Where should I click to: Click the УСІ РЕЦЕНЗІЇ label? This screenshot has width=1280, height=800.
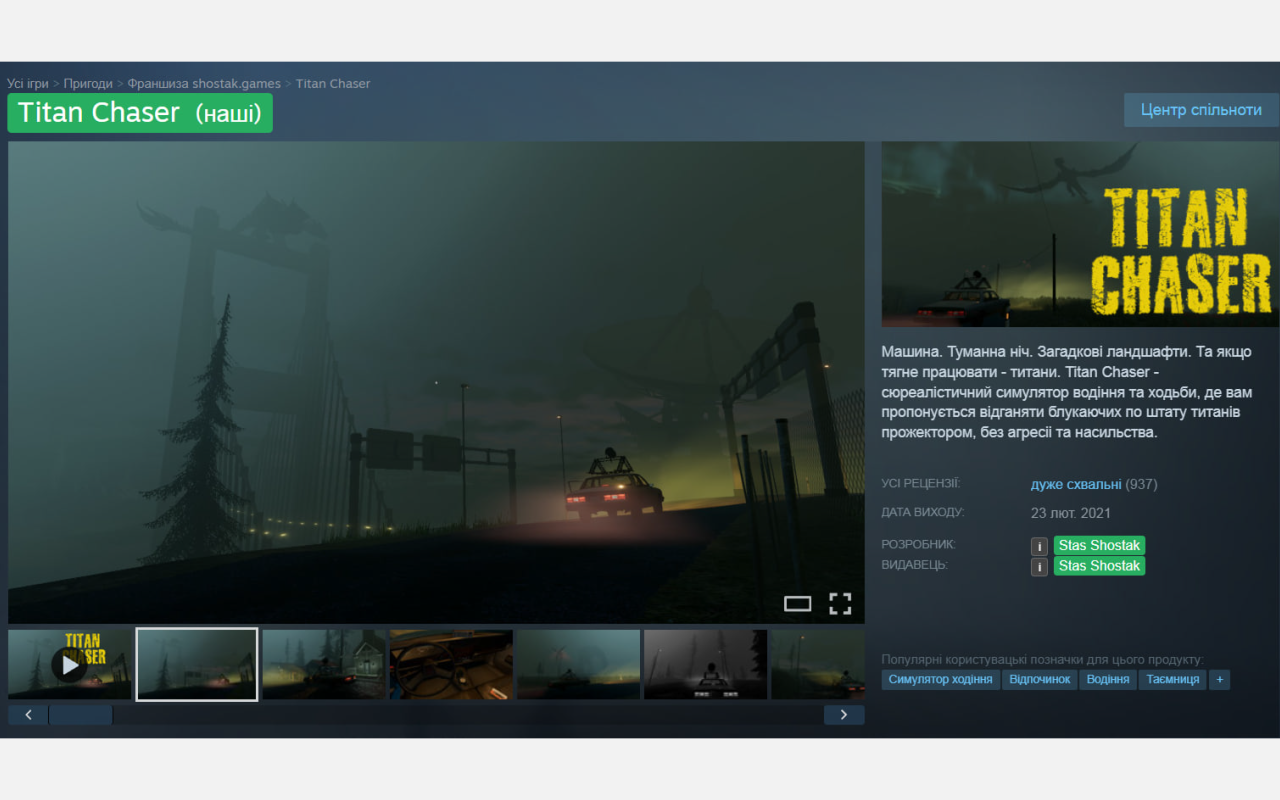[x=920, y=484]
